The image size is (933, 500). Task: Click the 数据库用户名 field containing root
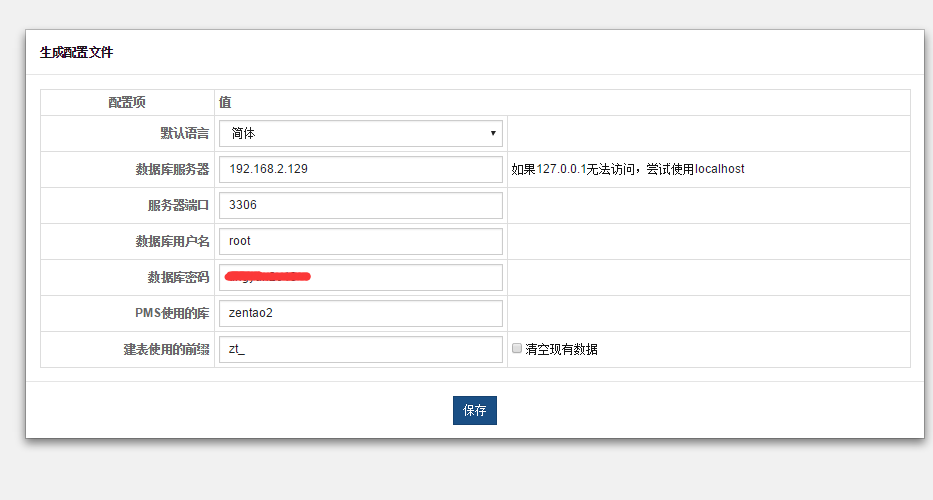click(361, 241)
